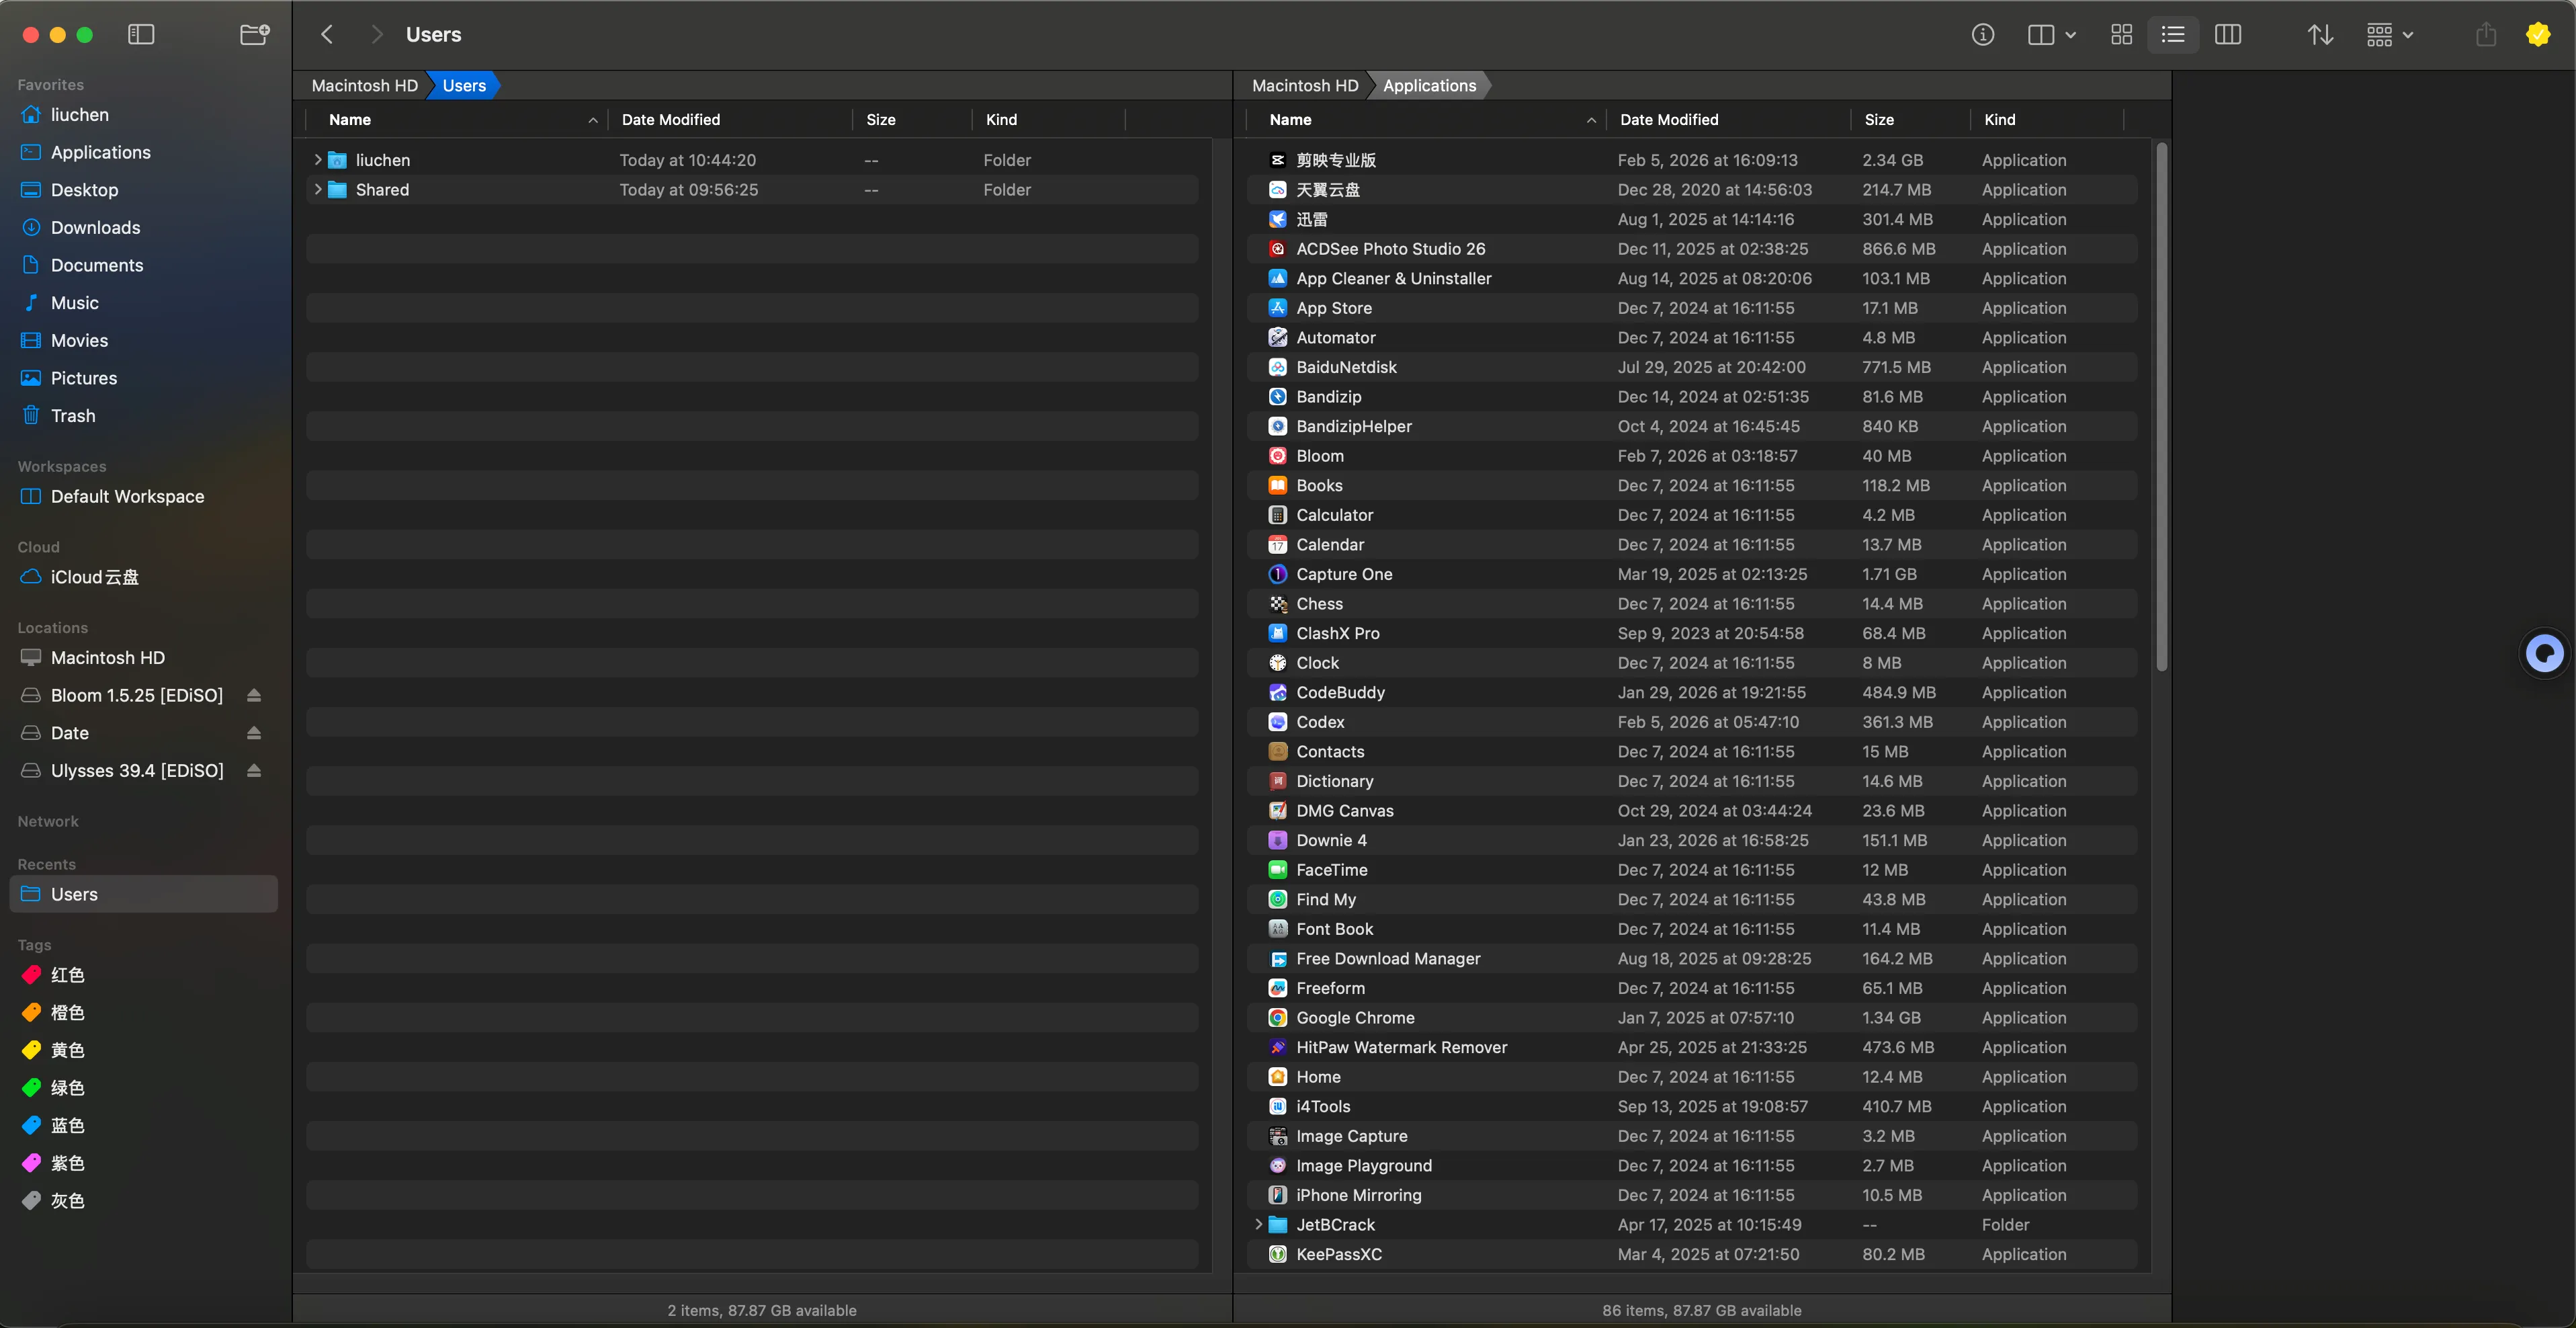Click the up-down sort arrows icon
The width and height of the screenshot is (2576, 1328).
[2320, 35]
